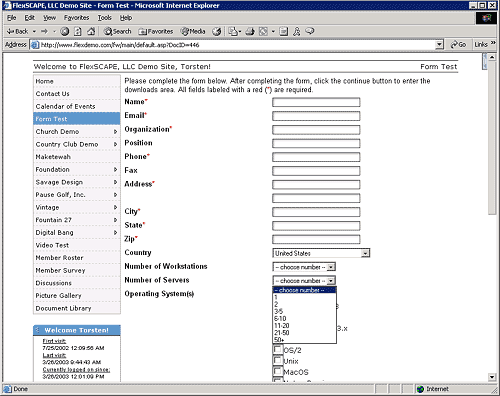Print the page with the printer icon

(x=250, y=32)
